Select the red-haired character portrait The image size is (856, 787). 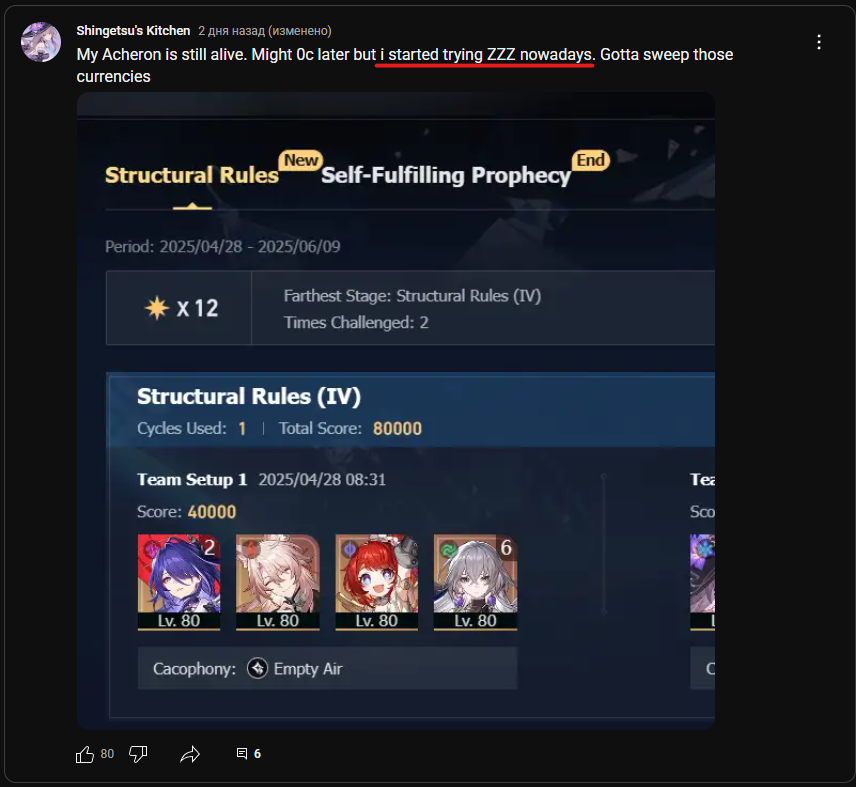click(377, 582)
